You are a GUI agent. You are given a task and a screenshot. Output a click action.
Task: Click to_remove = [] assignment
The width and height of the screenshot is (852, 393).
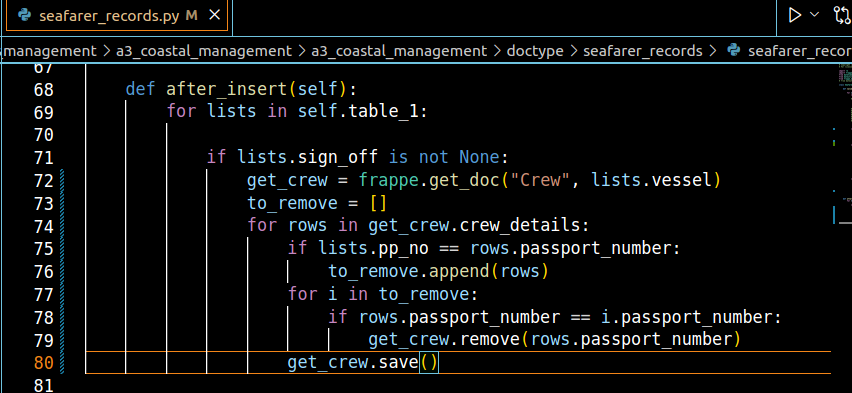coord(317,203)
